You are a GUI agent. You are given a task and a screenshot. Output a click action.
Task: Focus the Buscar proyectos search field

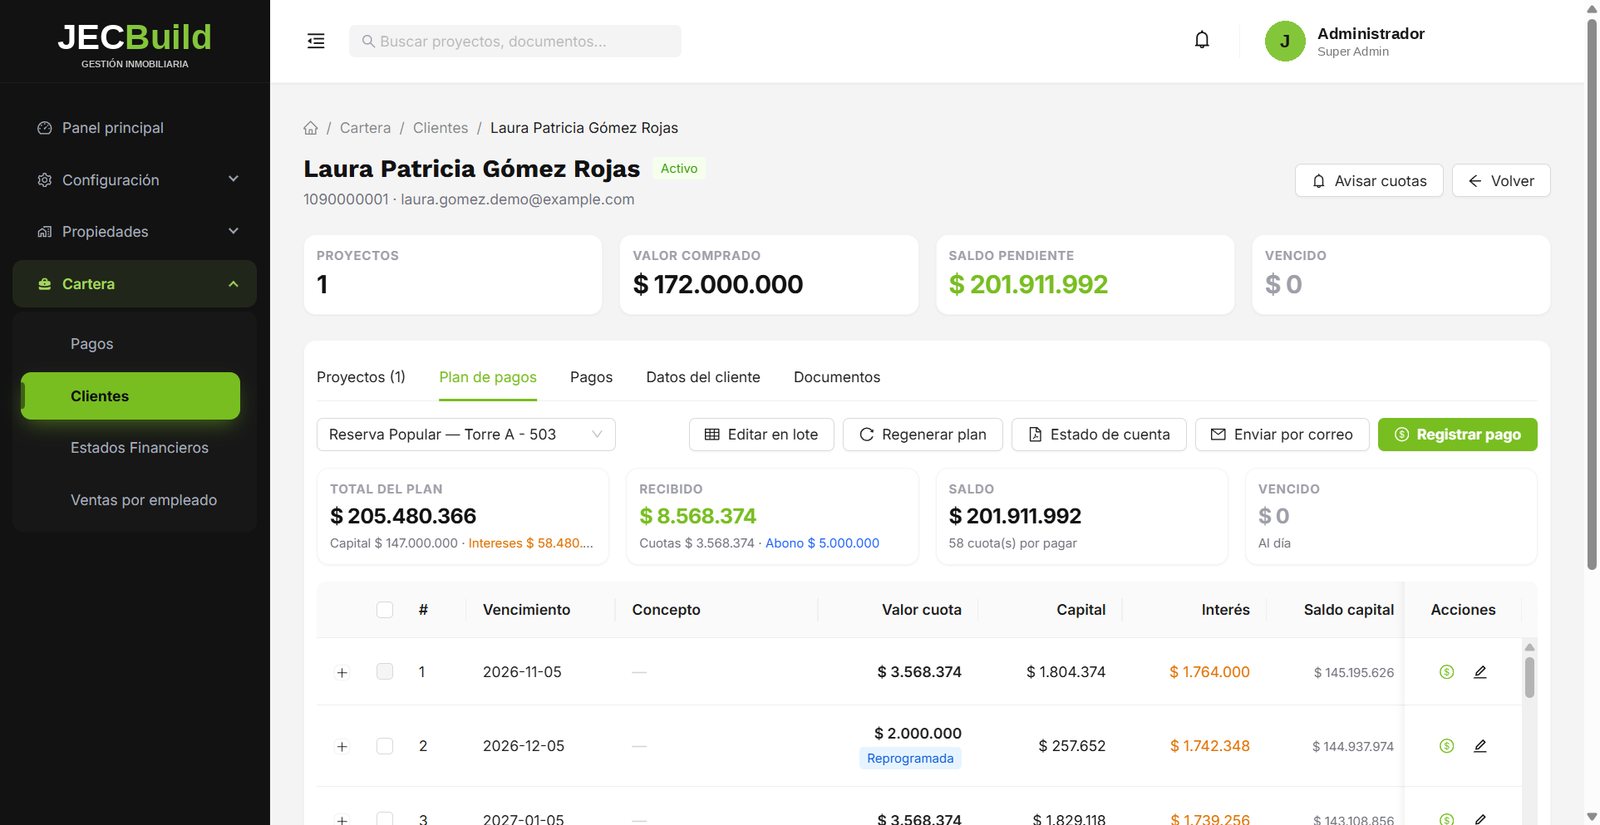515,41
